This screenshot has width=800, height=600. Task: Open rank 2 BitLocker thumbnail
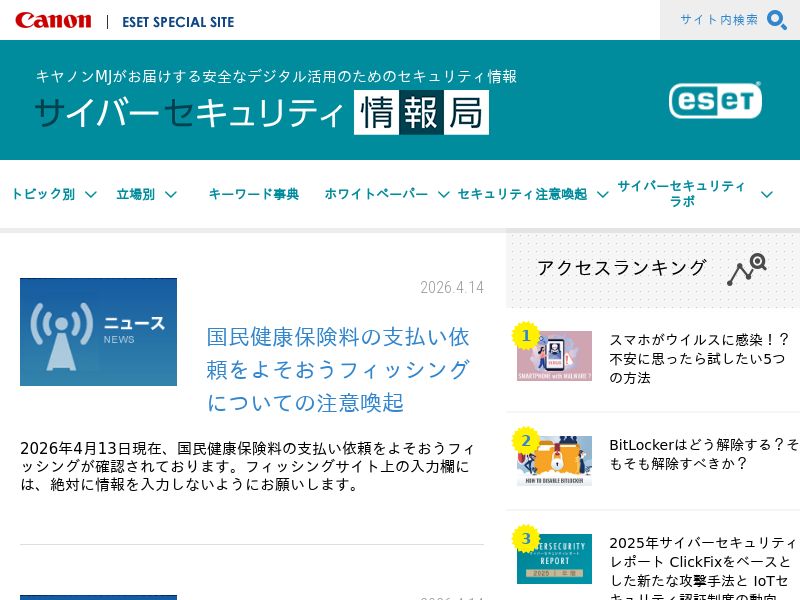click(554, 461)
